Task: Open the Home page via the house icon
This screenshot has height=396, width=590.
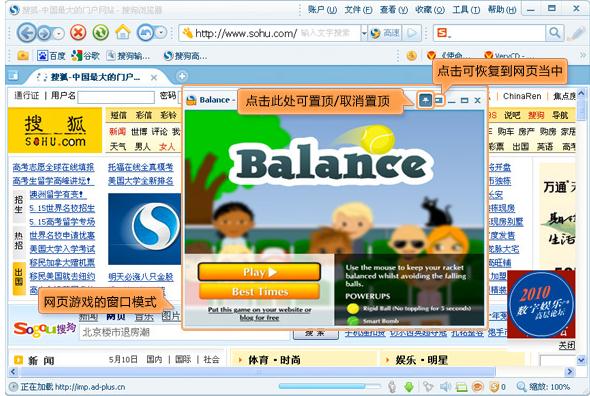Action: [123, 32]
